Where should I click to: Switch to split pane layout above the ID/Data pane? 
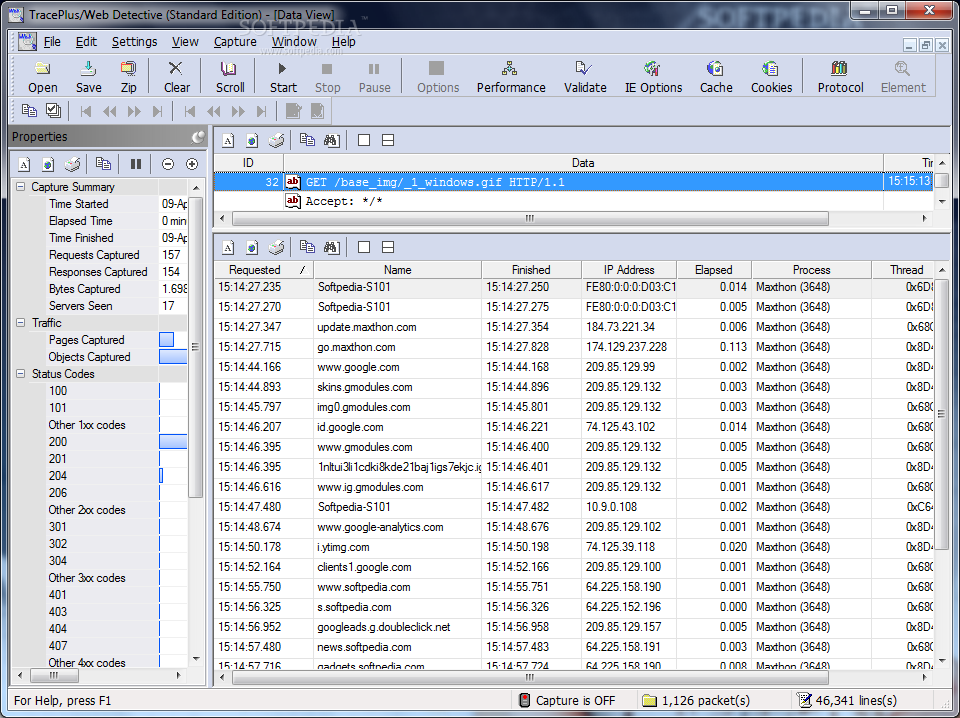point(388,141)
